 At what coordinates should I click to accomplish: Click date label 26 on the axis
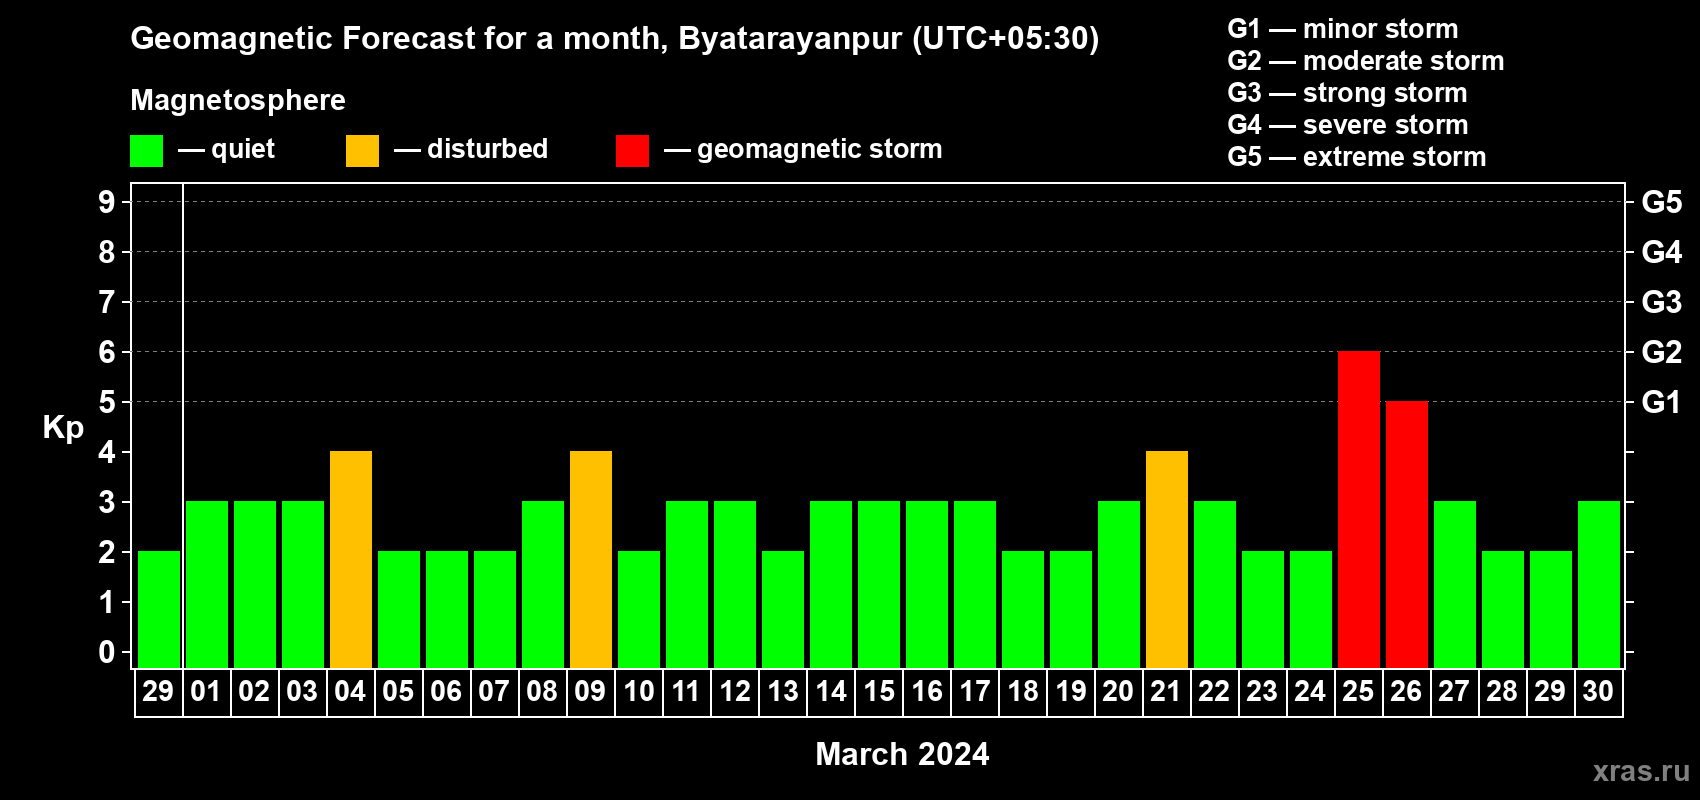(x=1406, y=691)
